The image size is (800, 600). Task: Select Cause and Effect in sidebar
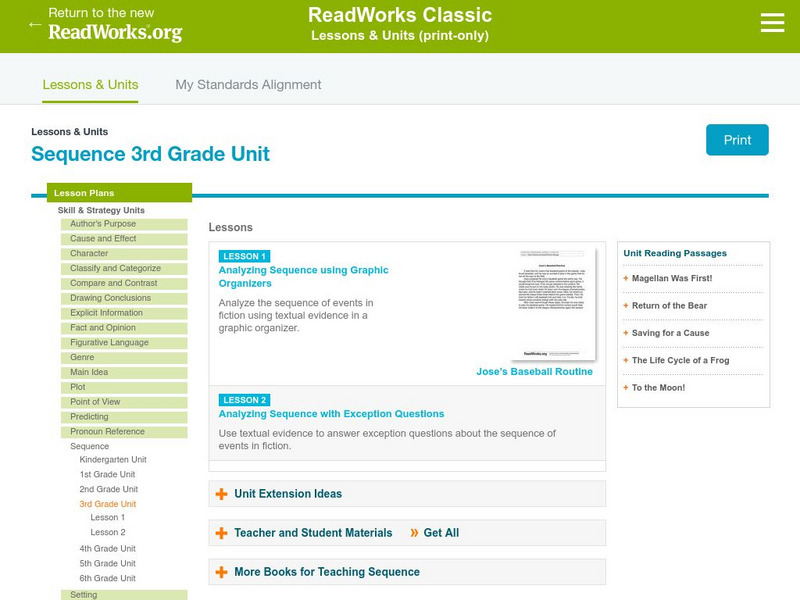click(124, 239)
